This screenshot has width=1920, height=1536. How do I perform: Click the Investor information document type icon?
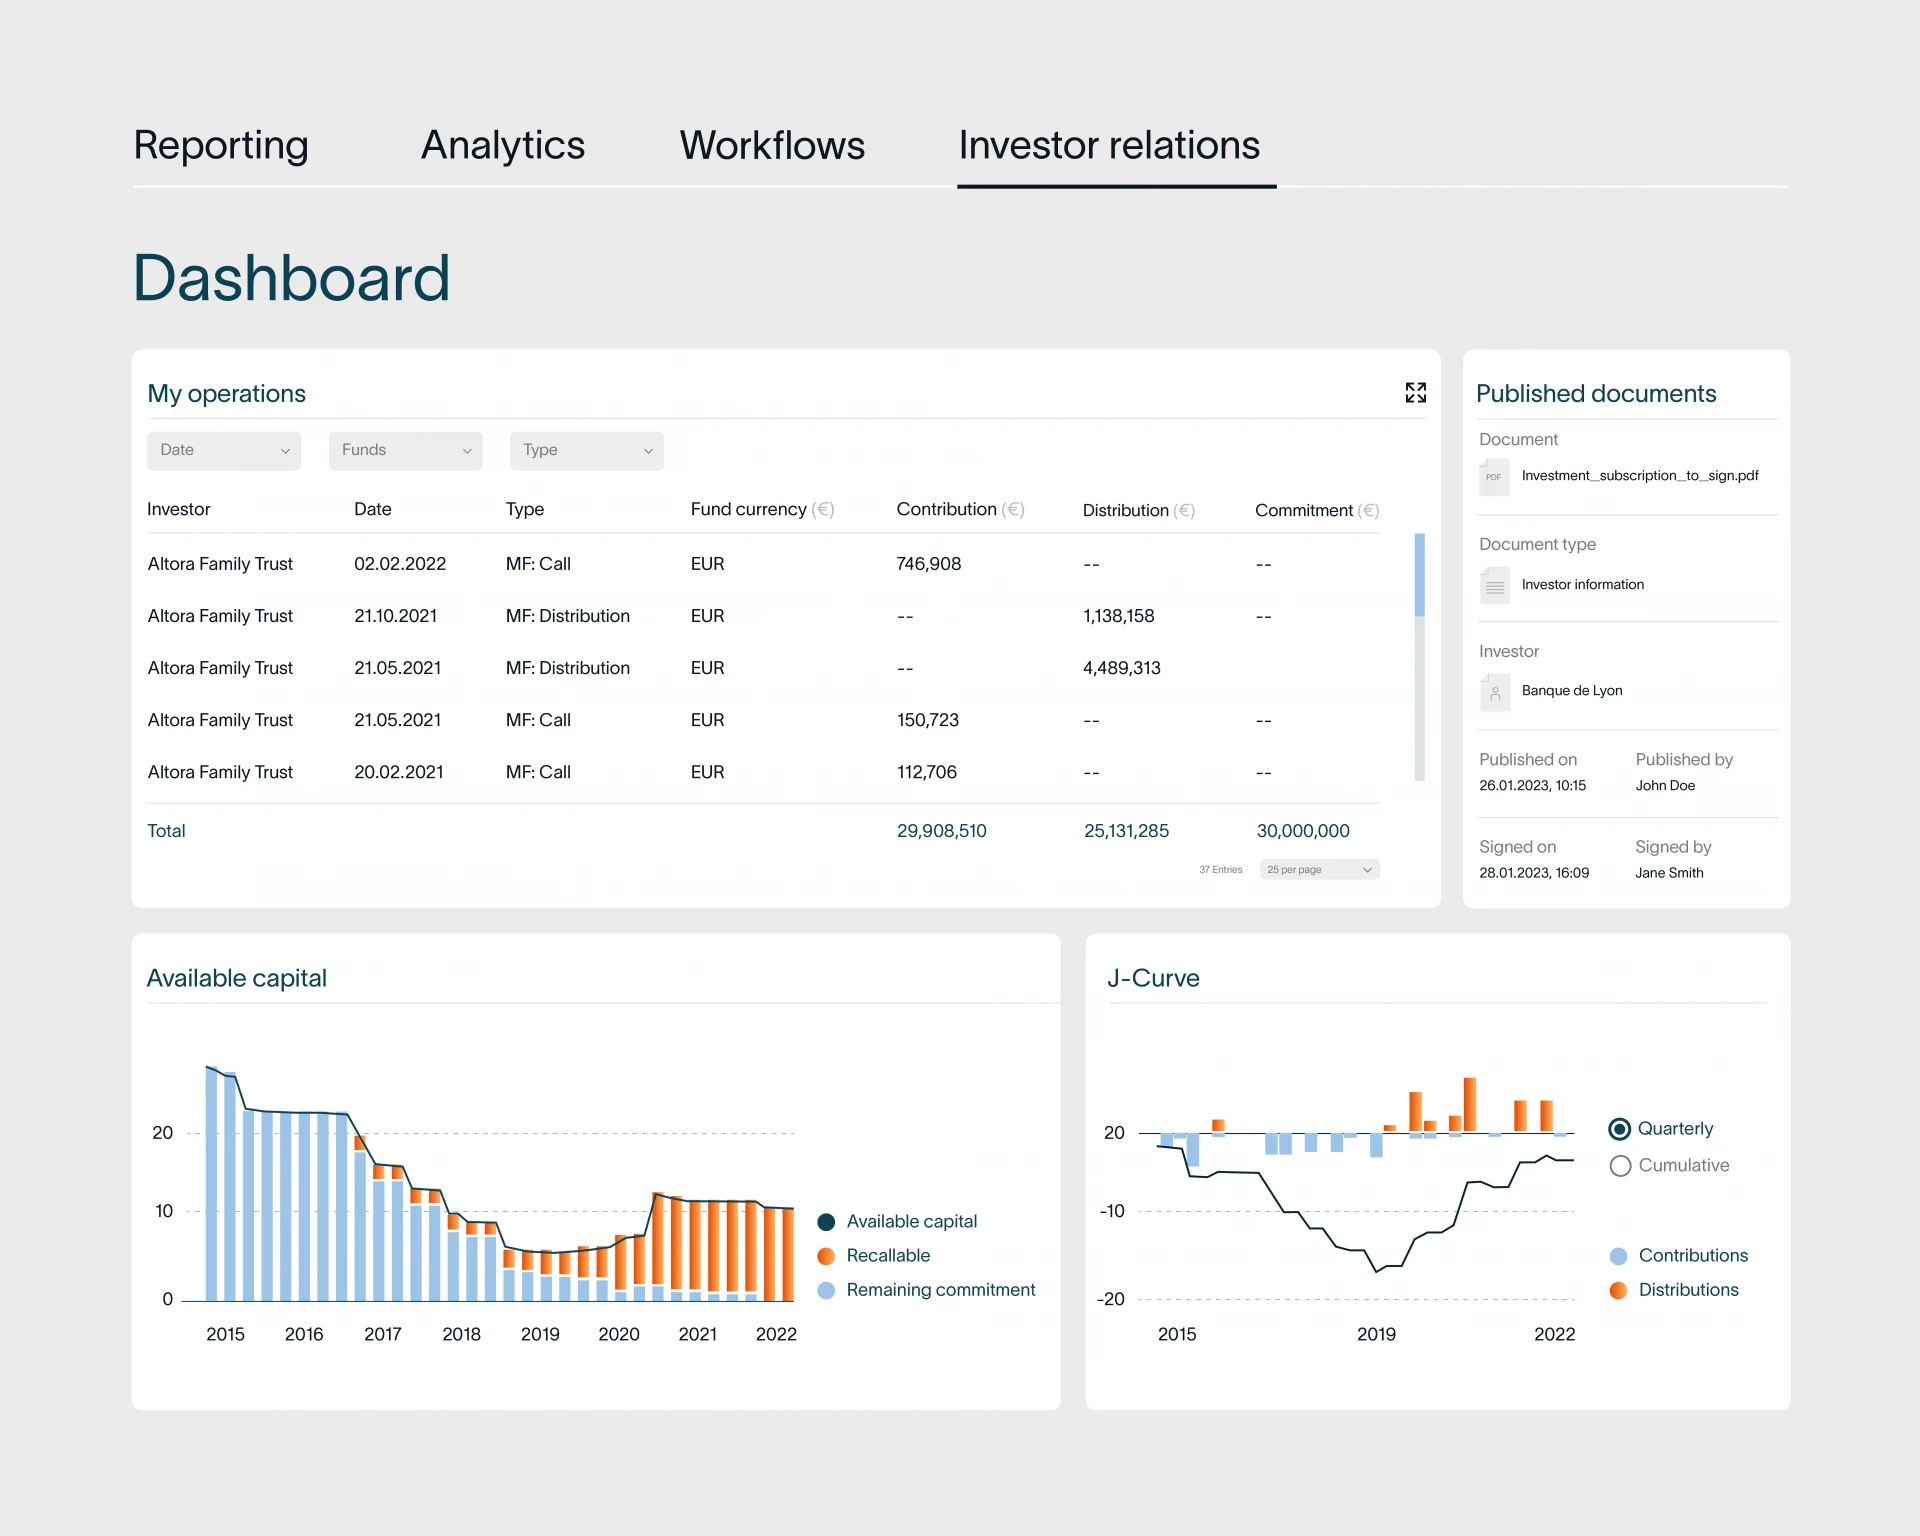[1494, 585]
